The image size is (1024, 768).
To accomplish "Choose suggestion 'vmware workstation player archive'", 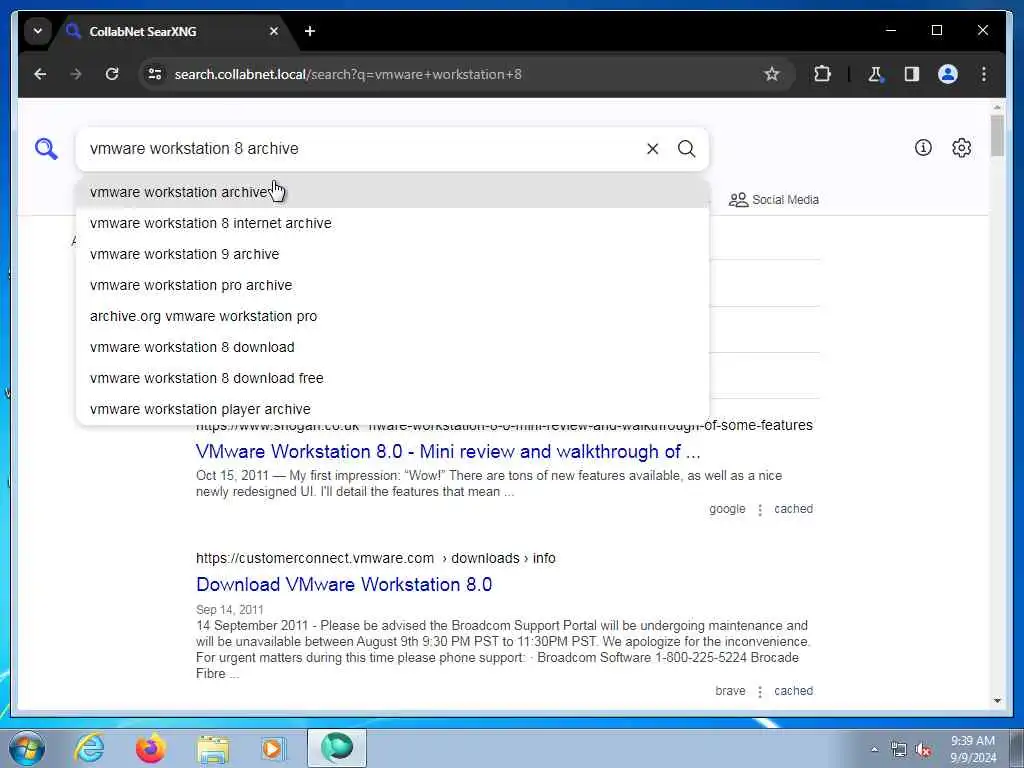I will pyautogui.click(x=392, y=409).
